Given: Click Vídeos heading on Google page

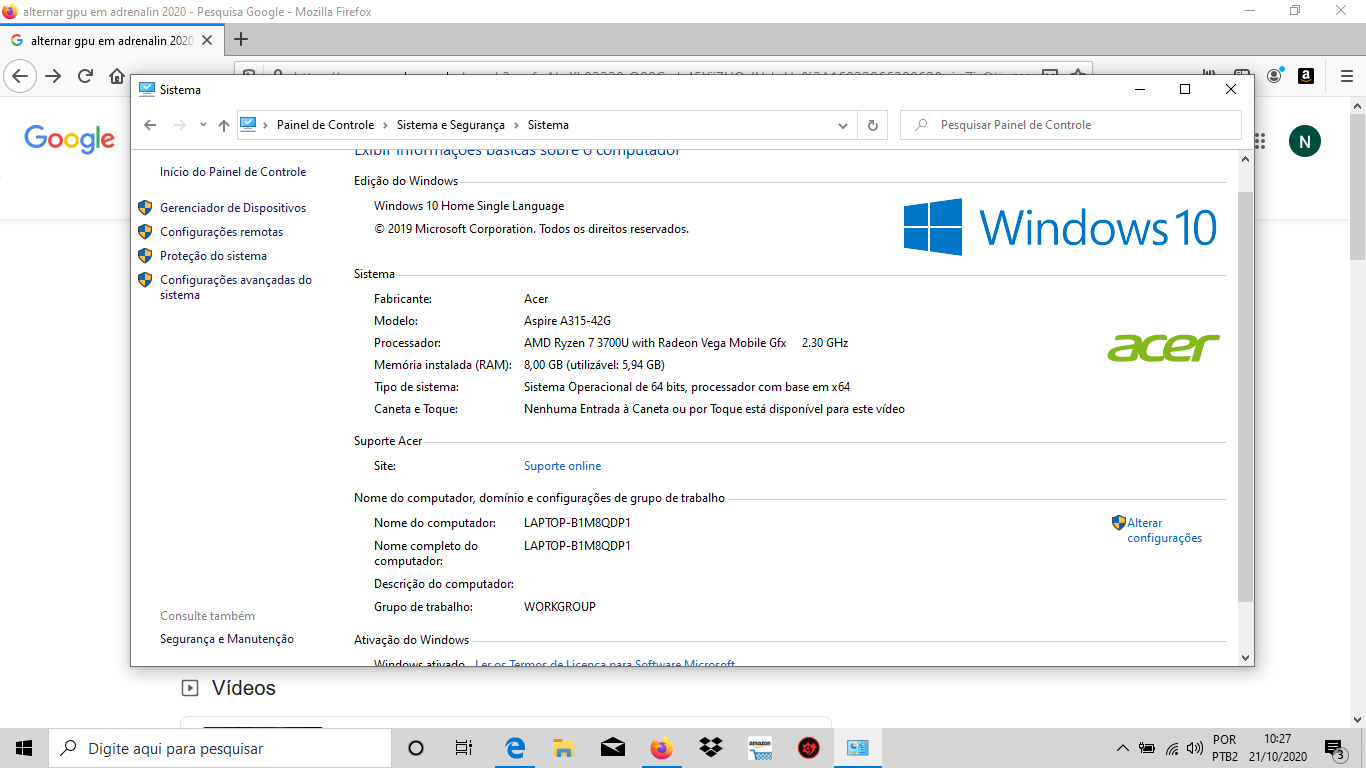Looking at the screenshot, I should coord(243,688).
